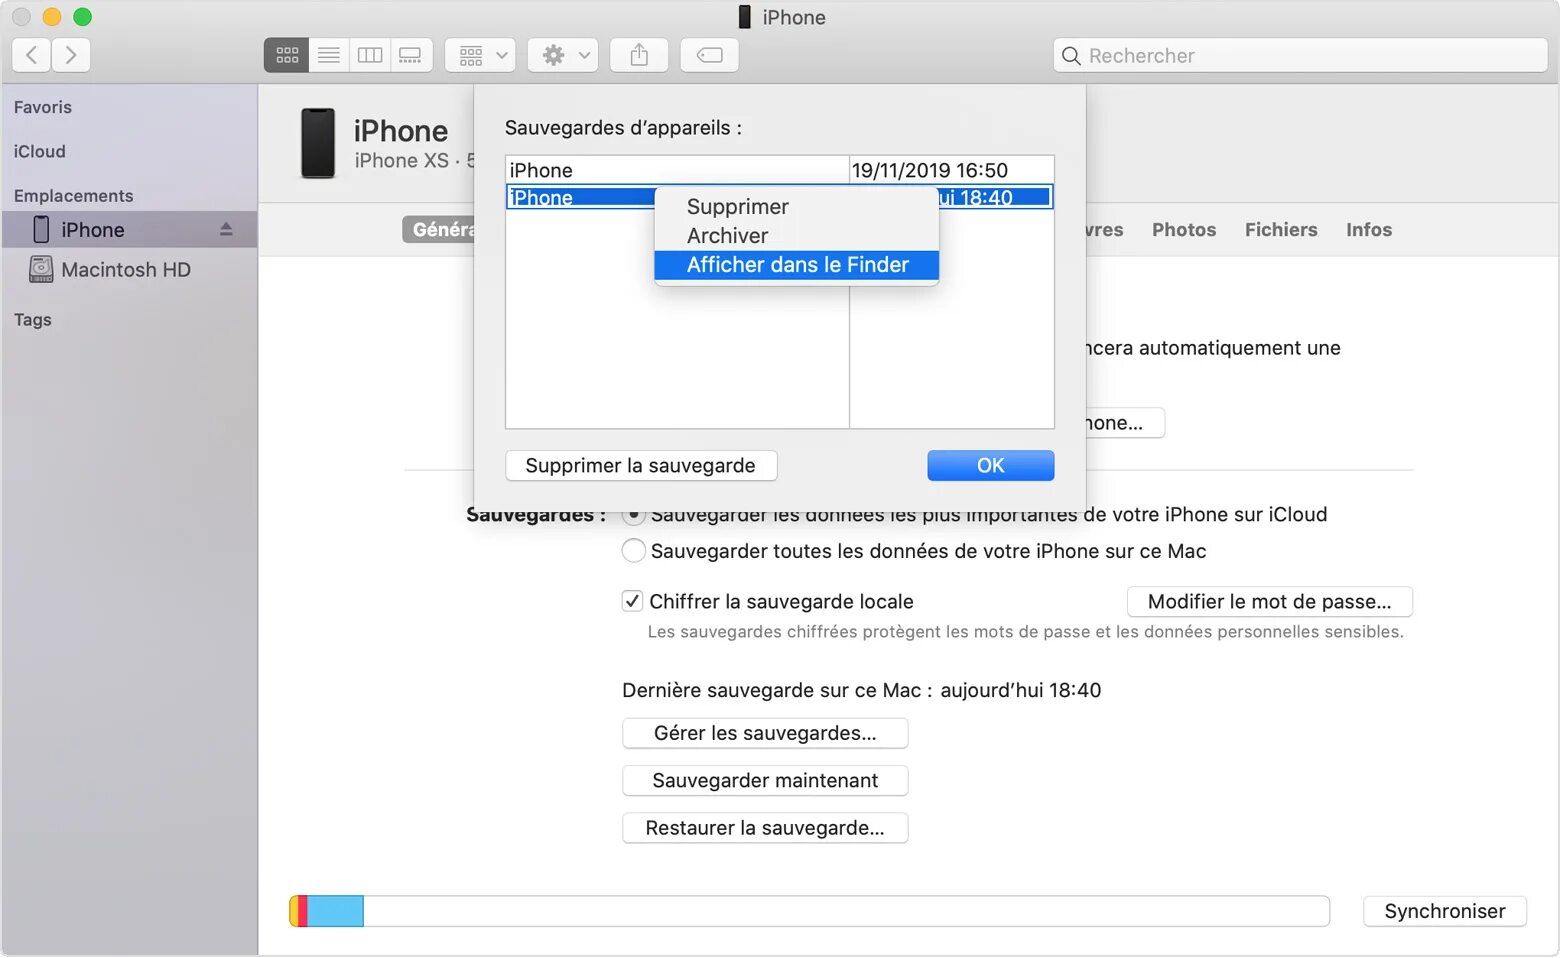This screenshot has width=1560, height=958.
Task: Click the Tags toolbar icon
Action: pos(710,55)
